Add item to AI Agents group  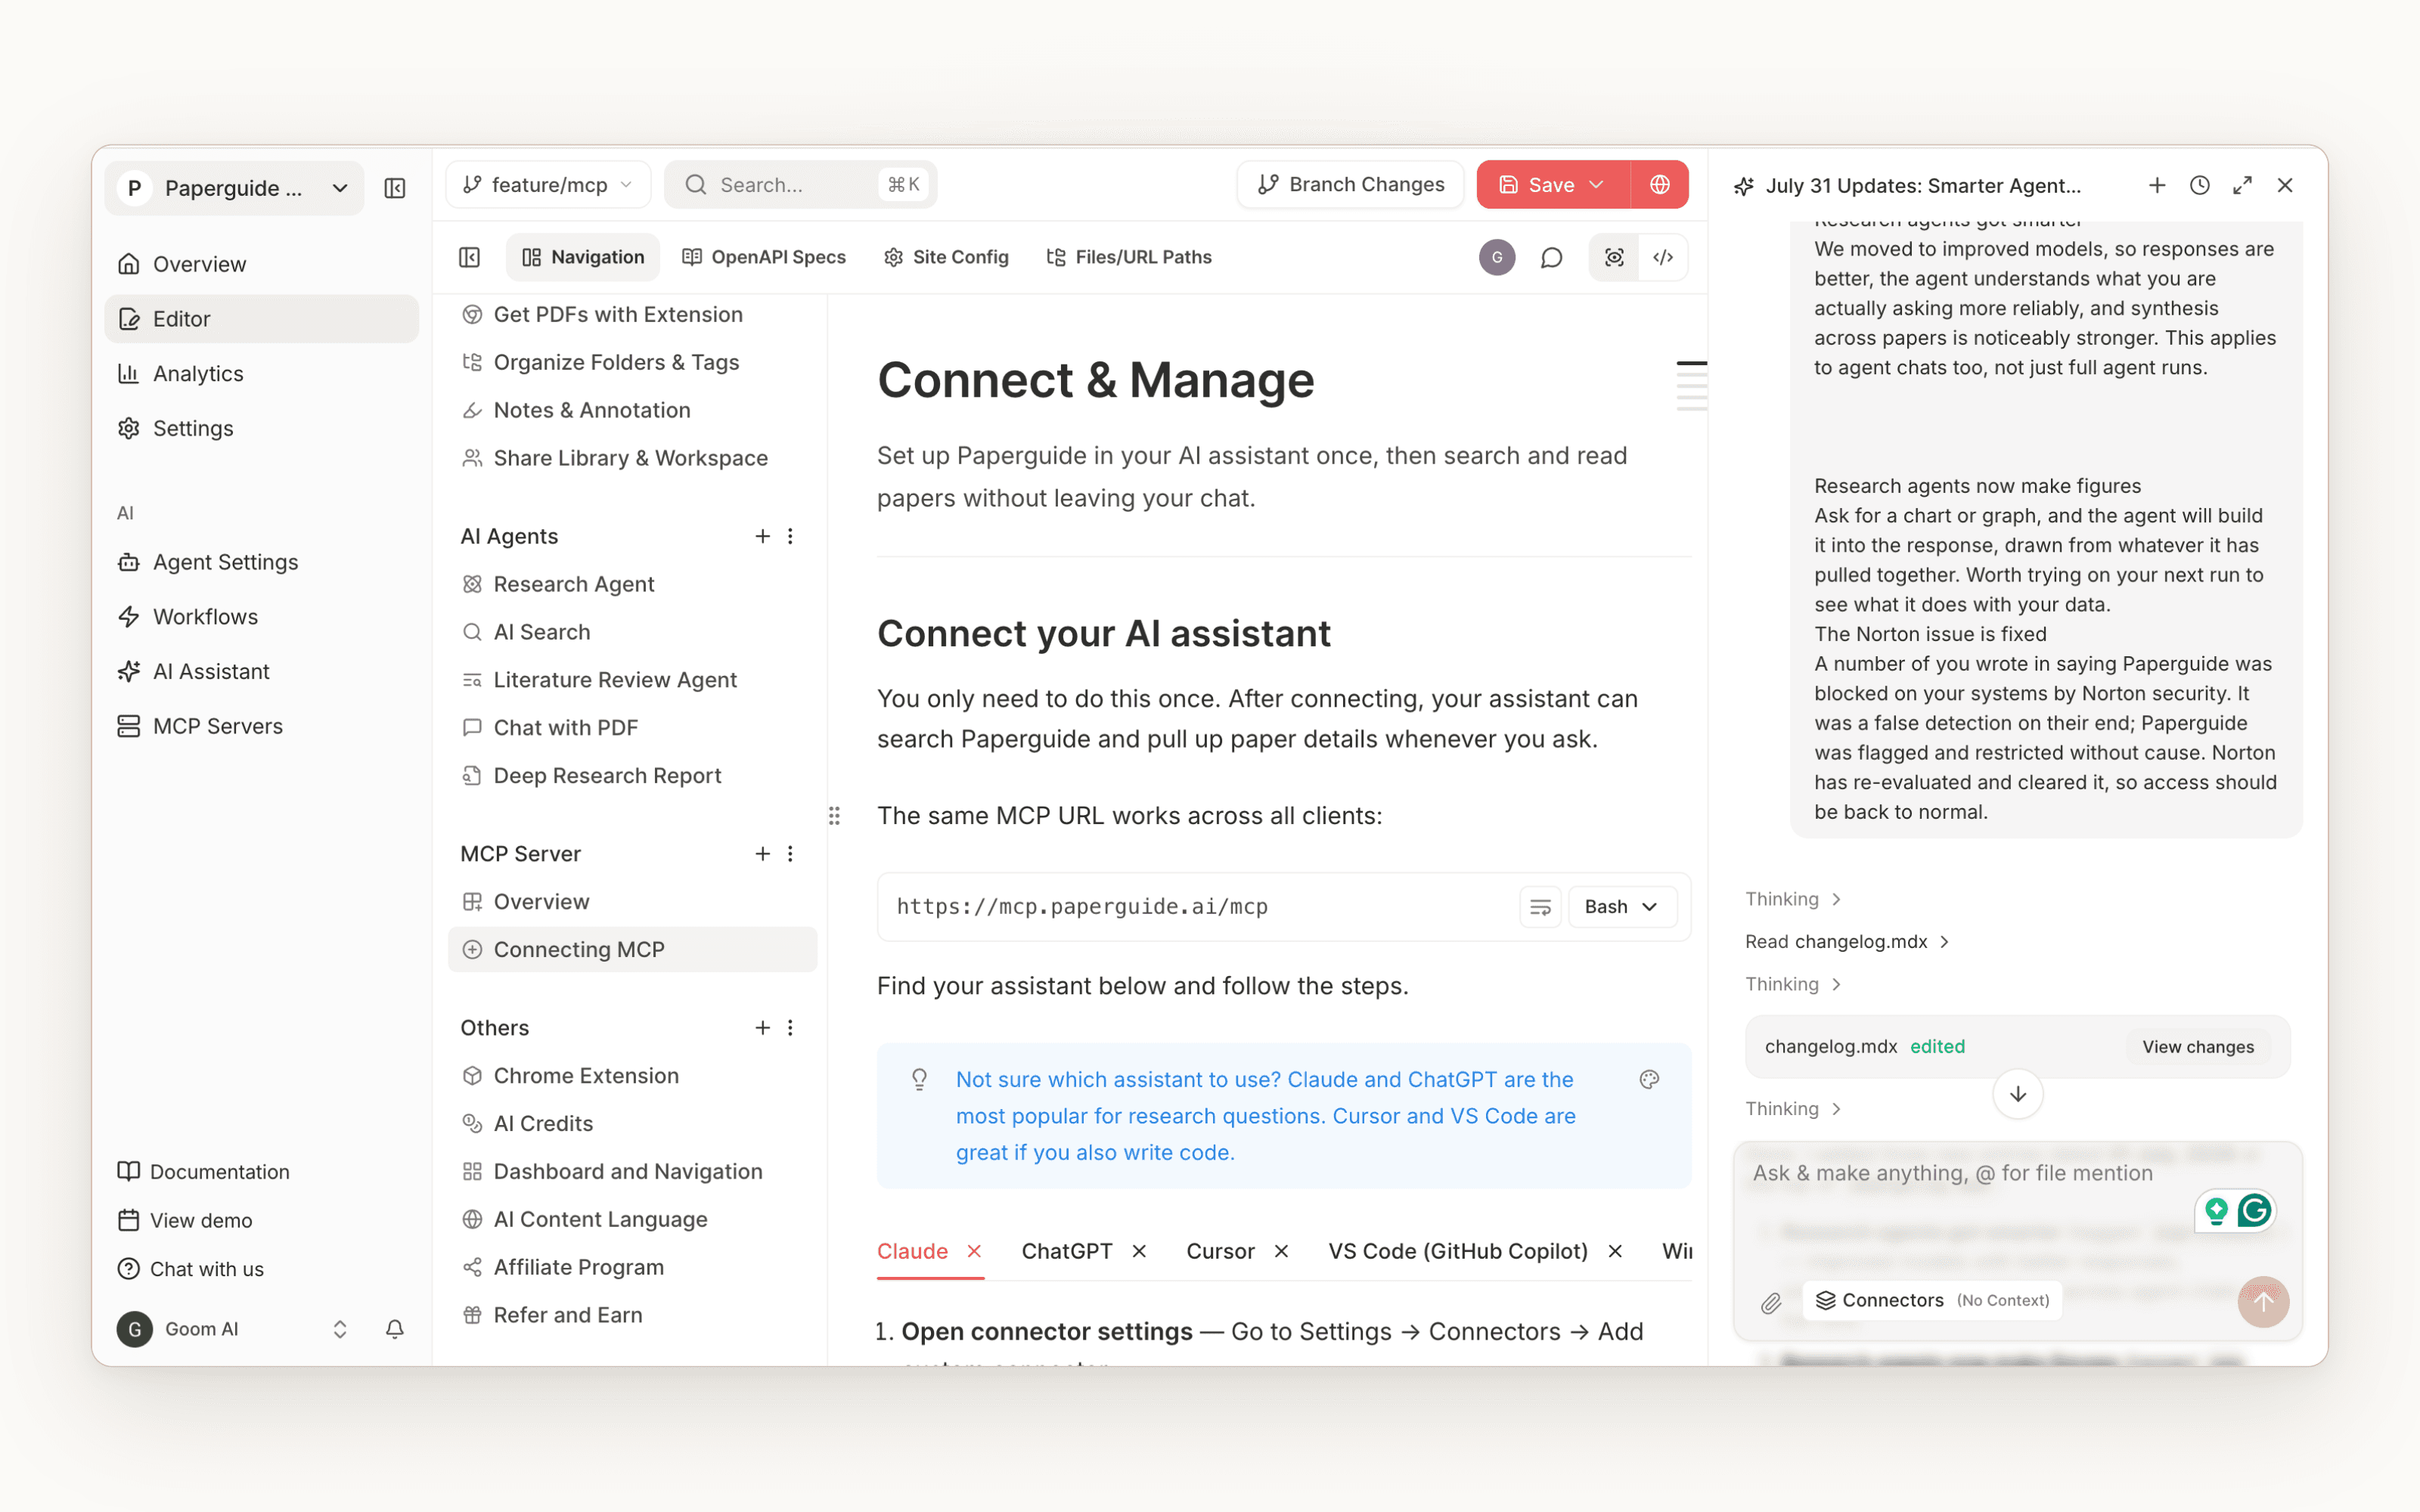(x=762, y=536)
